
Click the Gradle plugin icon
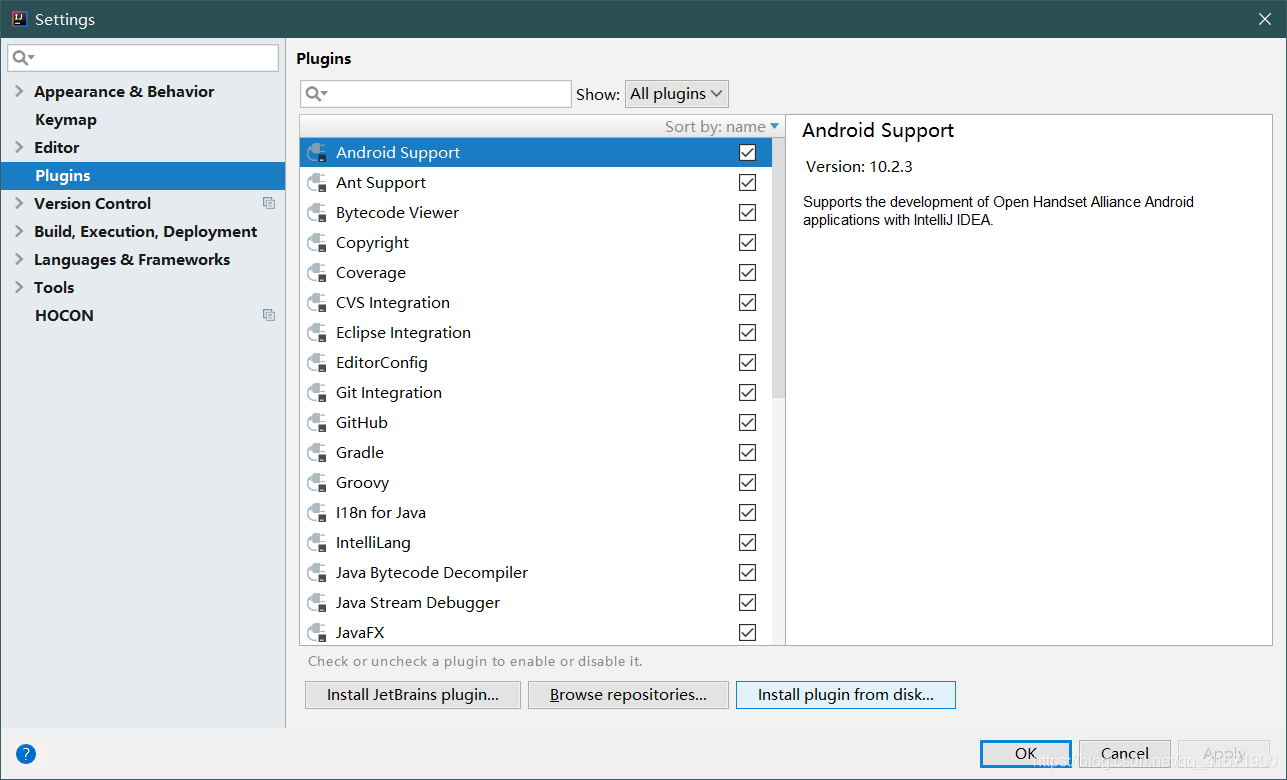click(318, 453)
